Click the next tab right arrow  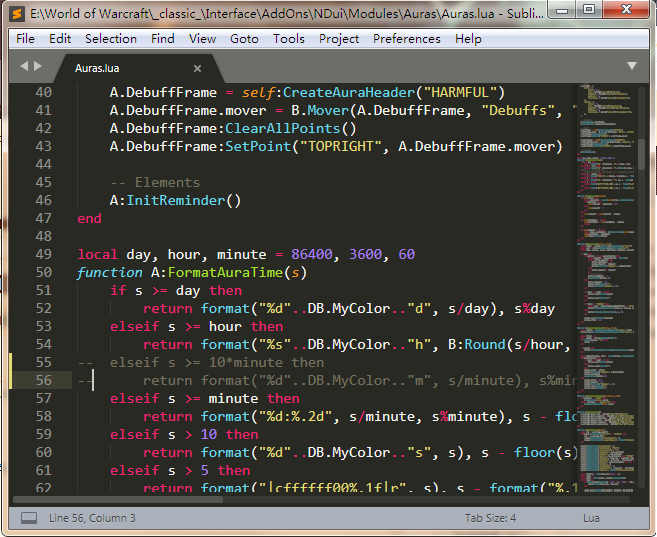39,66
